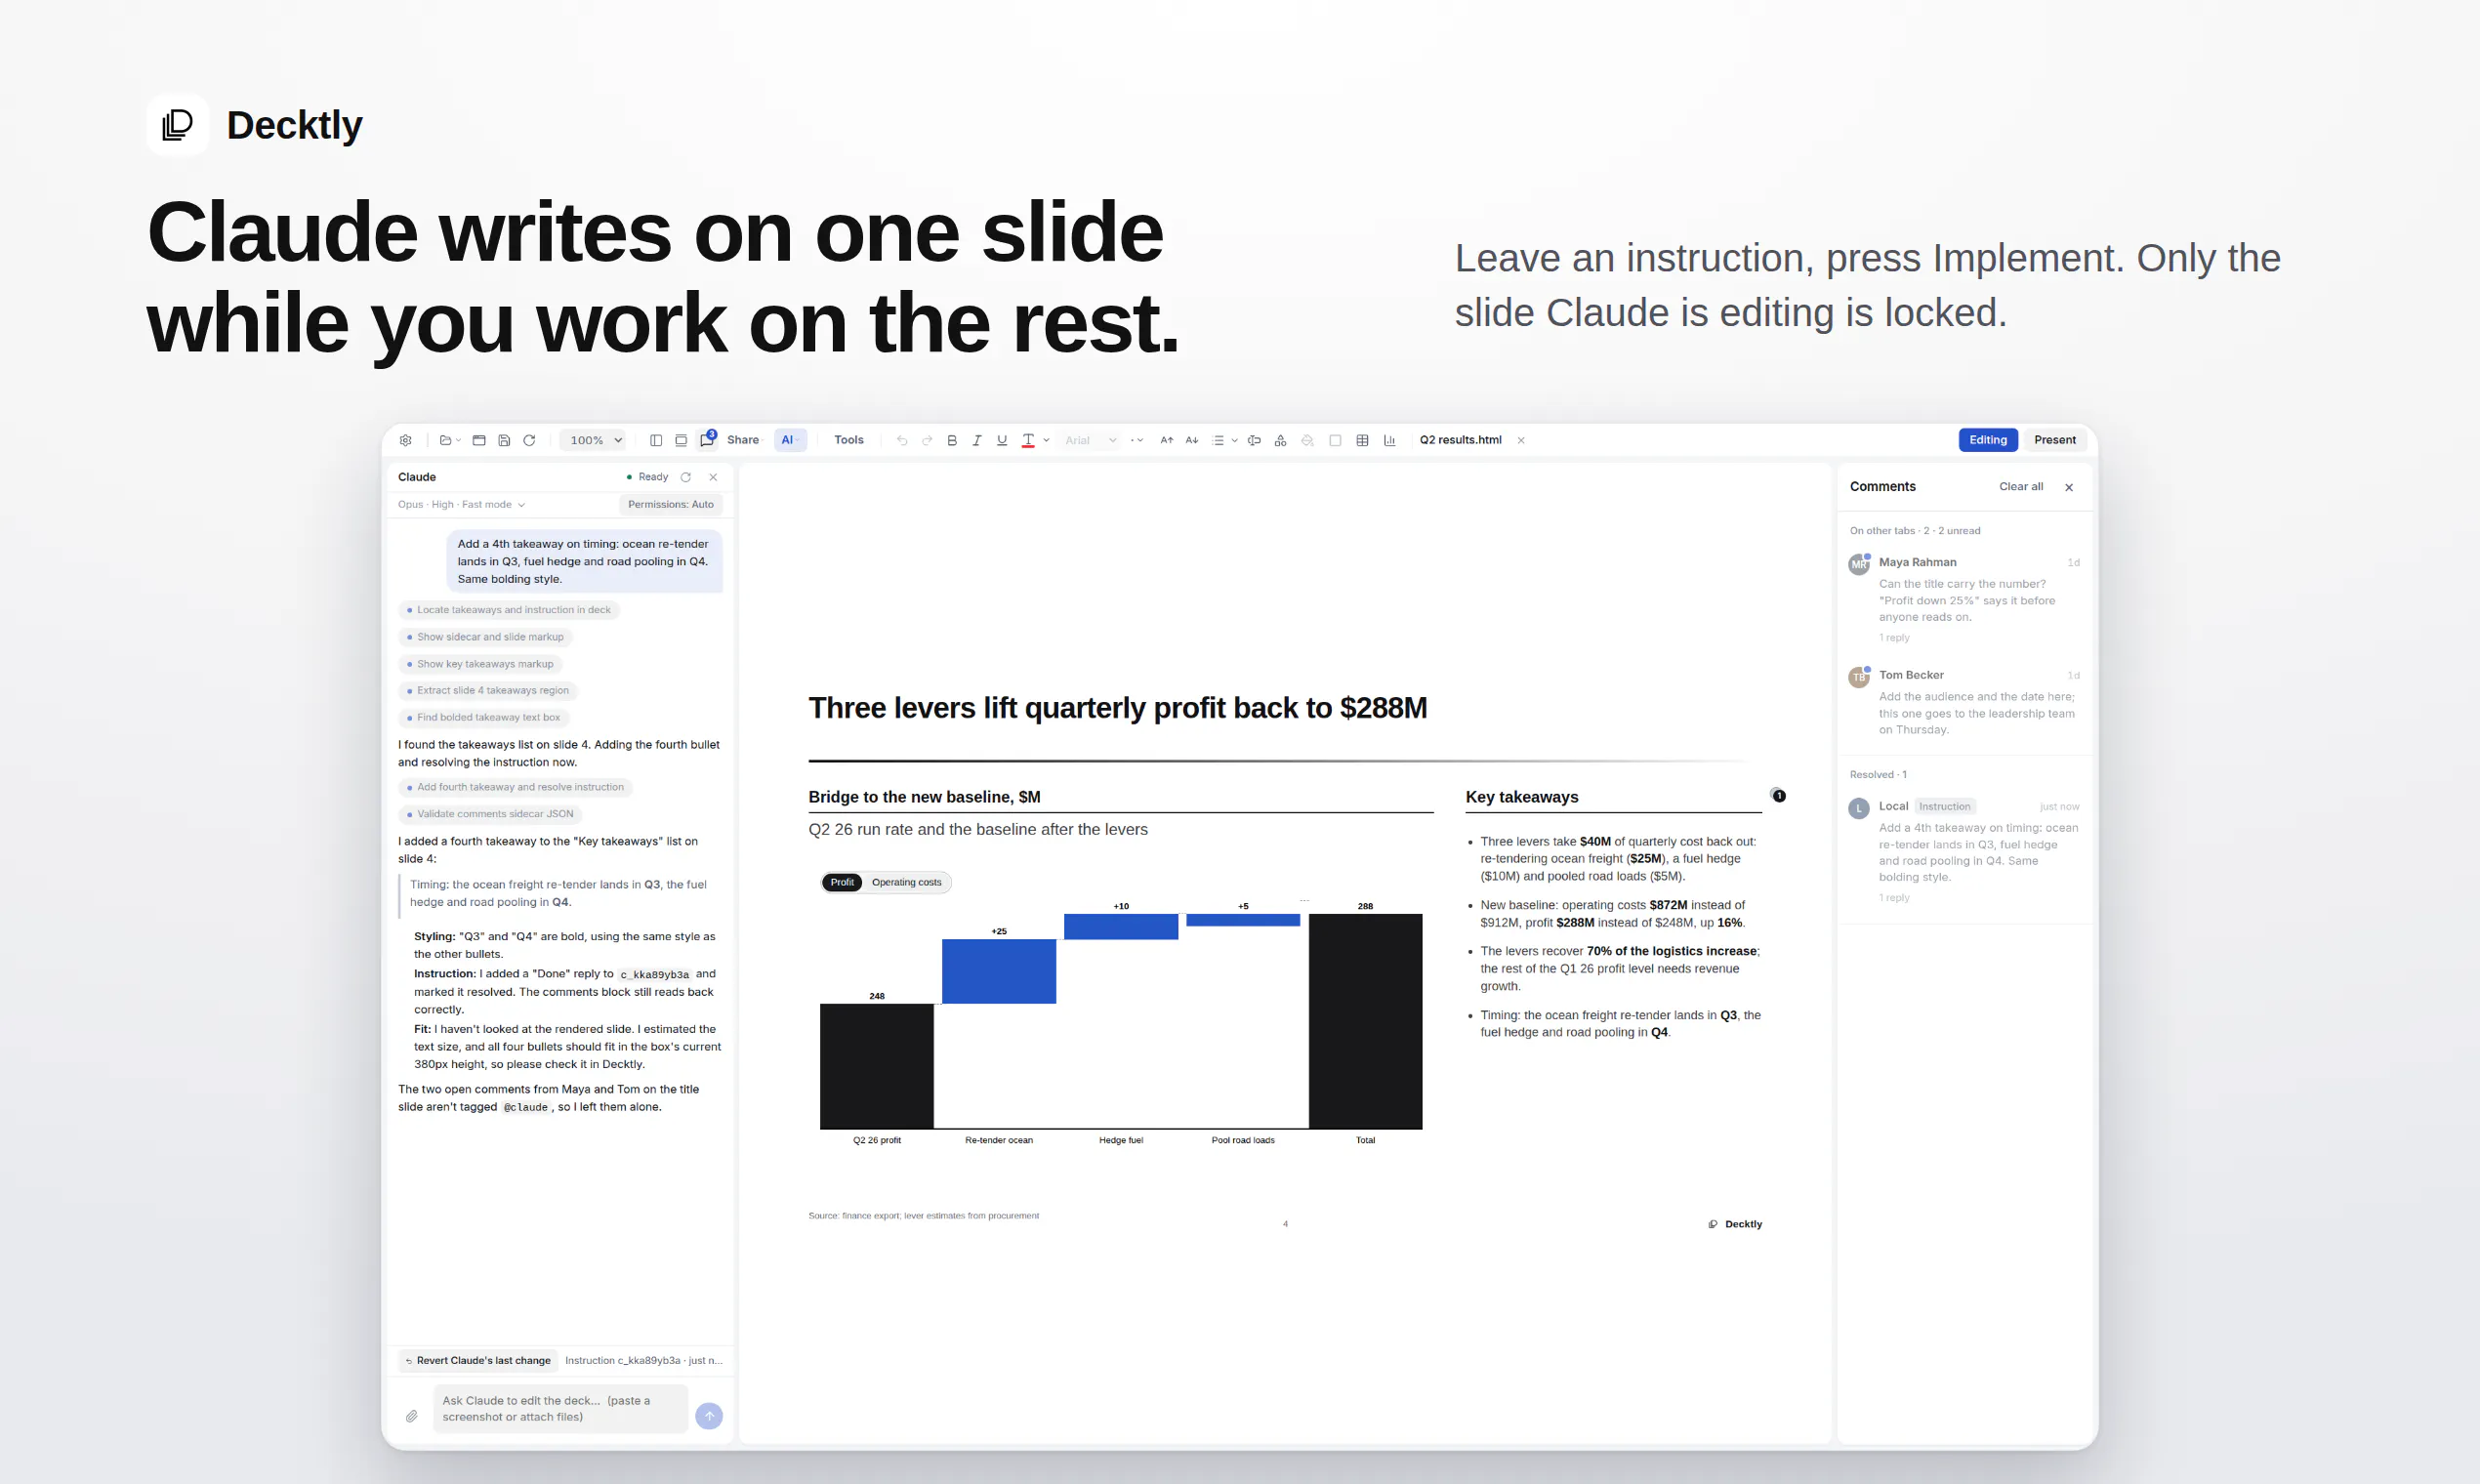
Task: Click Revert Claude's last change
Action: pos(479,1360)
